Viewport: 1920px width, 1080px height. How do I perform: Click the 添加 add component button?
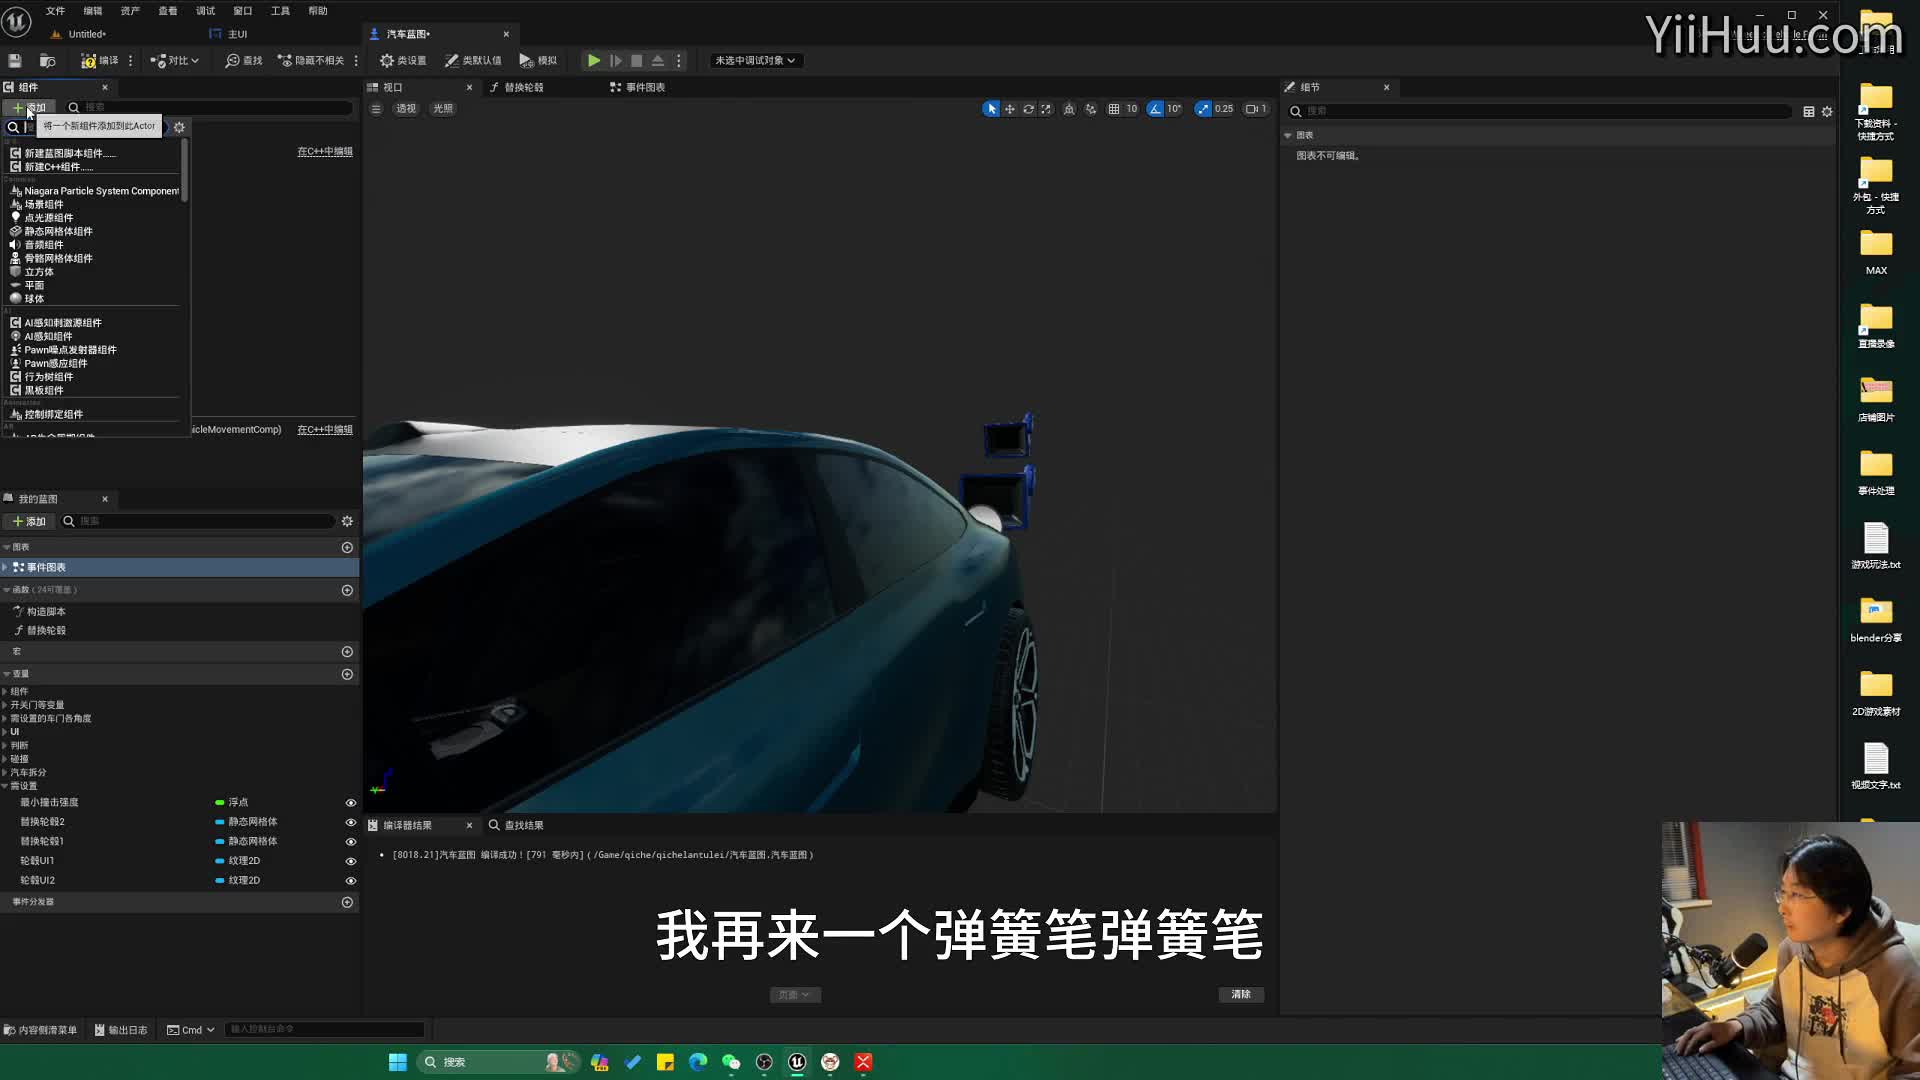click(x=28, y=108)
